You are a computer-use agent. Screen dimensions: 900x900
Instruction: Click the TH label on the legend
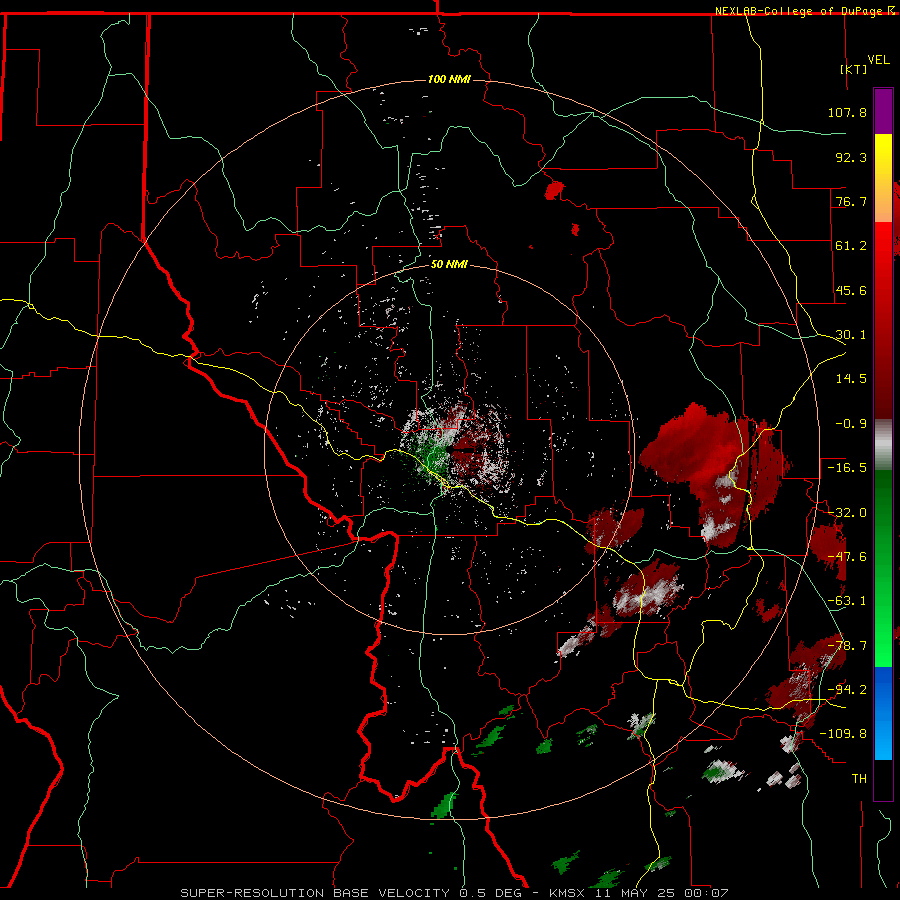click(859, 779)
